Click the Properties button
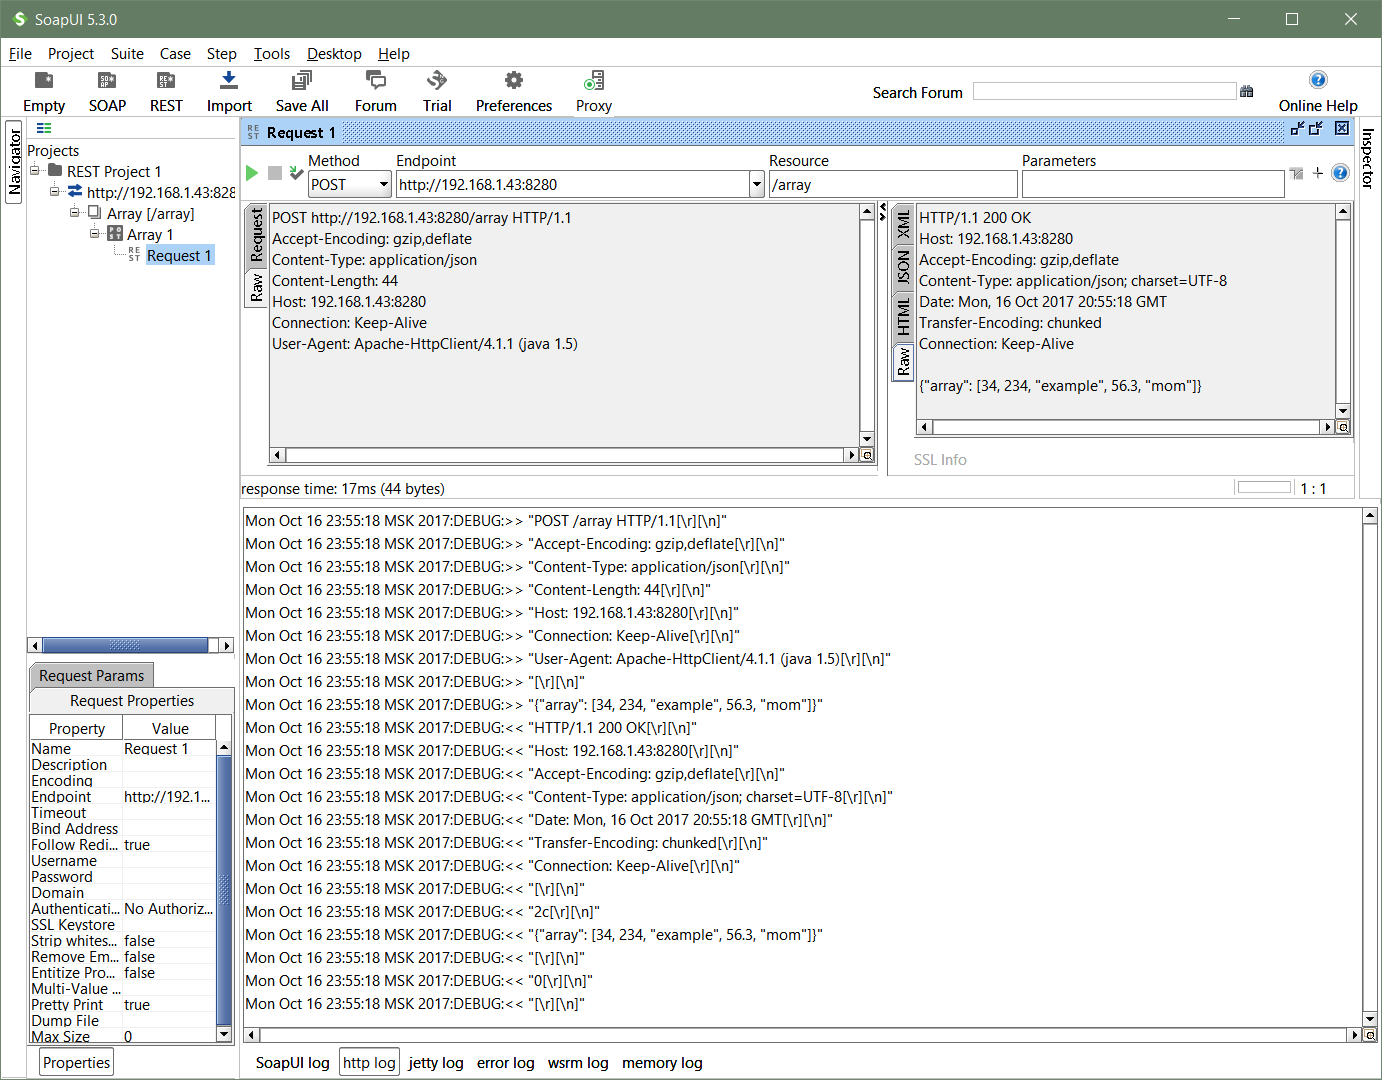 (77, 1063)
